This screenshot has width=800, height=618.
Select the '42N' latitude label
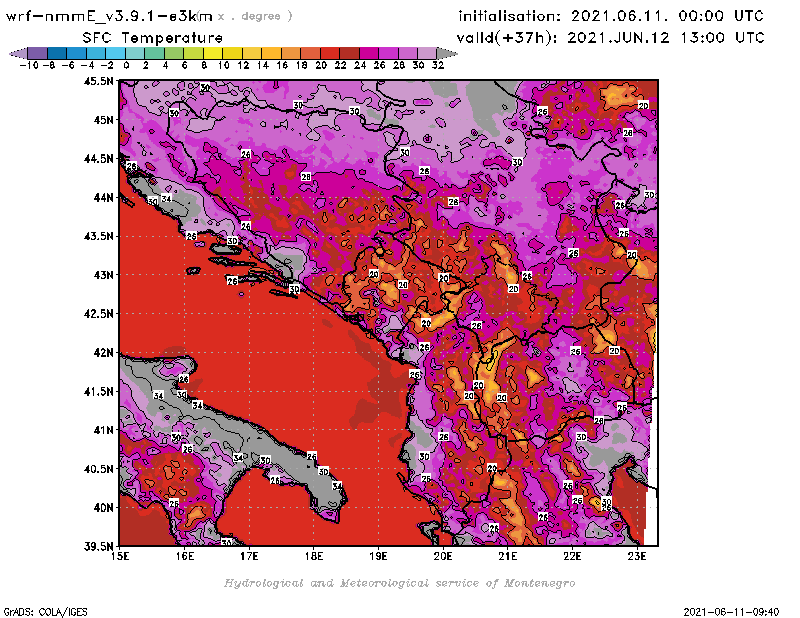pos(104,353)
